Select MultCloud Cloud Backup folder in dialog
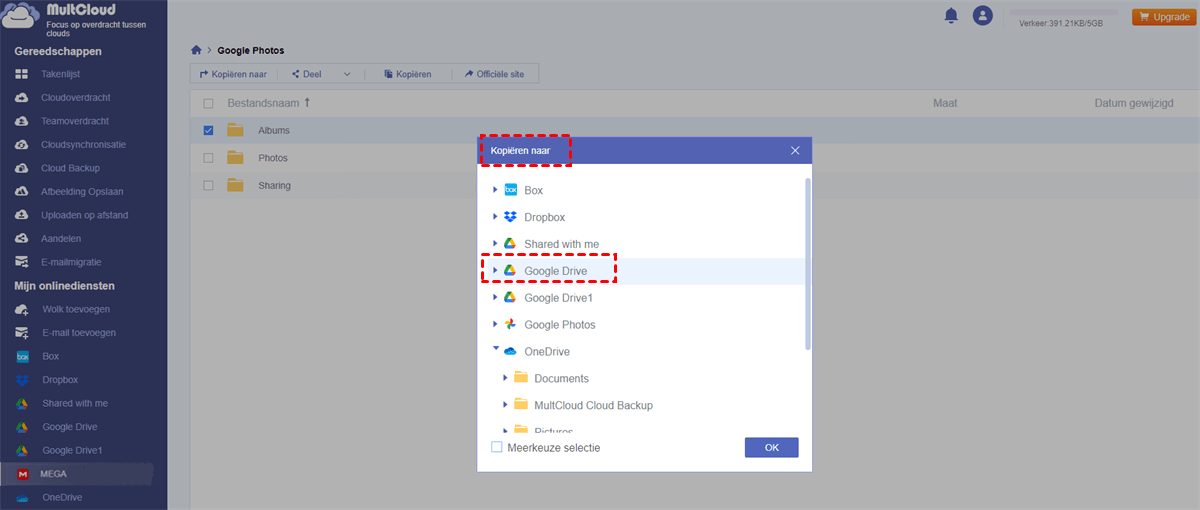Screen dimensions: 1200x510 click(x=593, y=405)
